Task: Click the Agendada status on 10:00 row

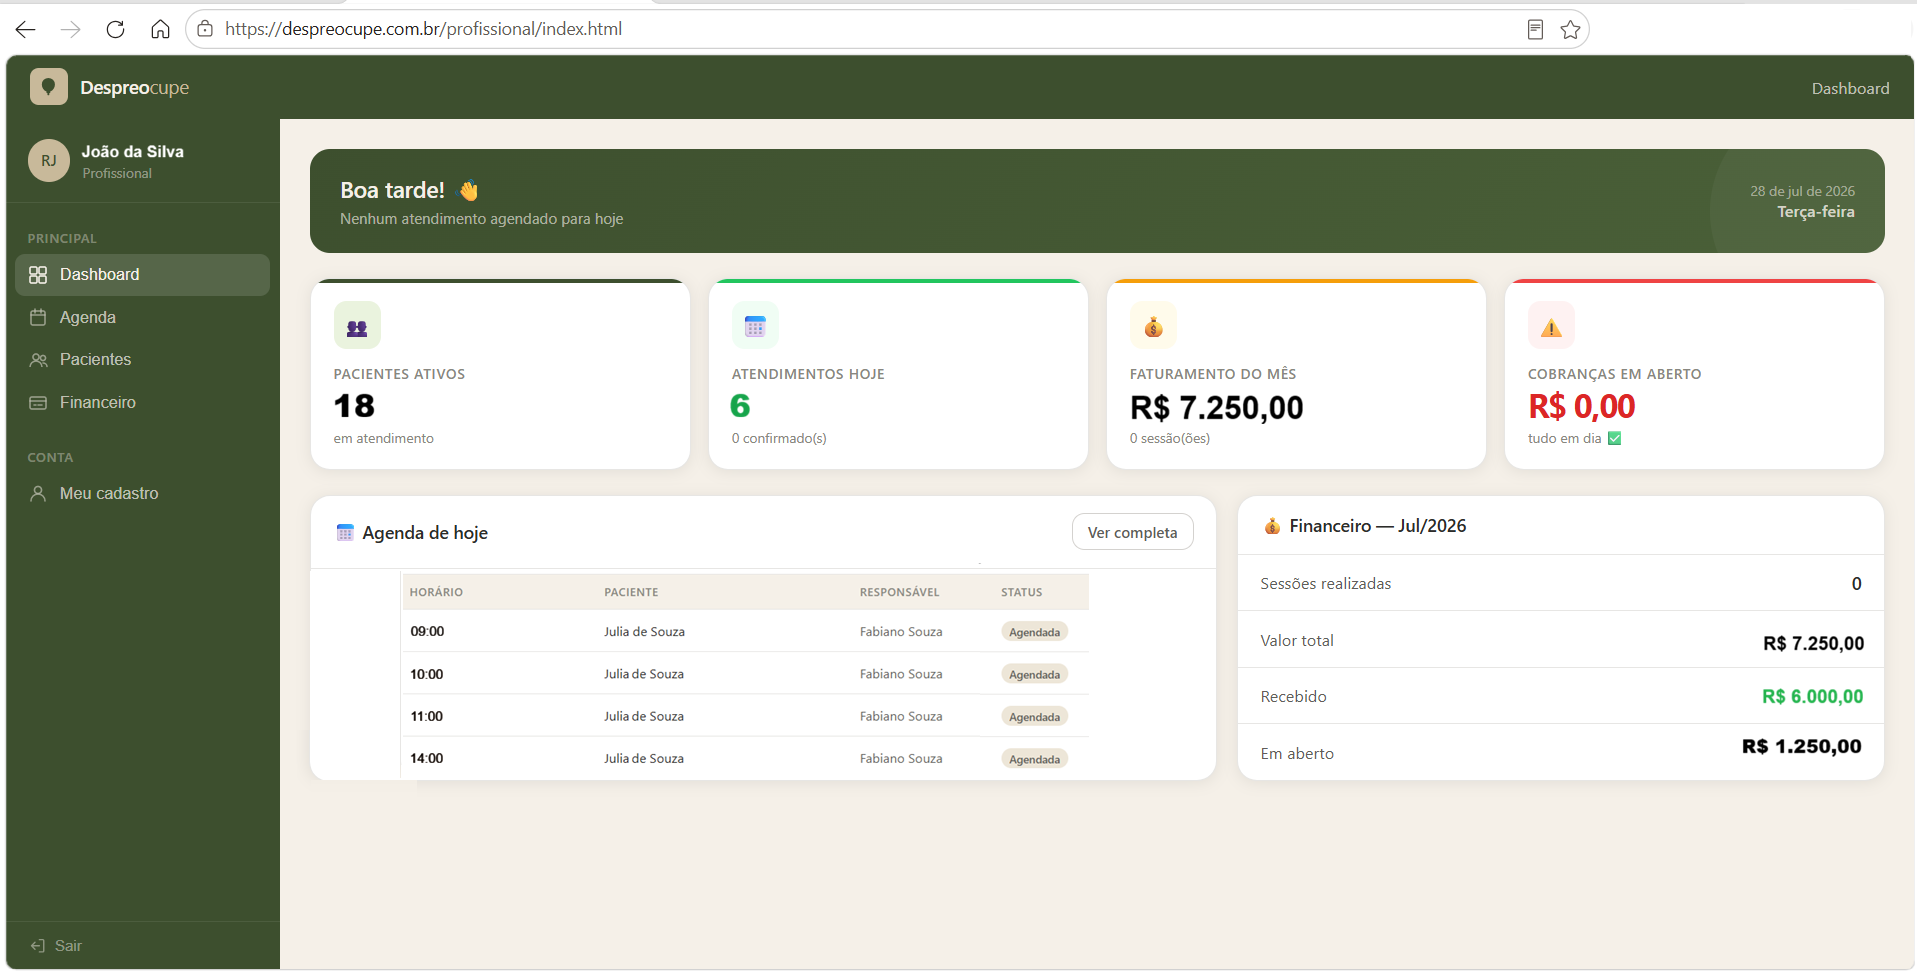Action: [x=1034, y=675]
